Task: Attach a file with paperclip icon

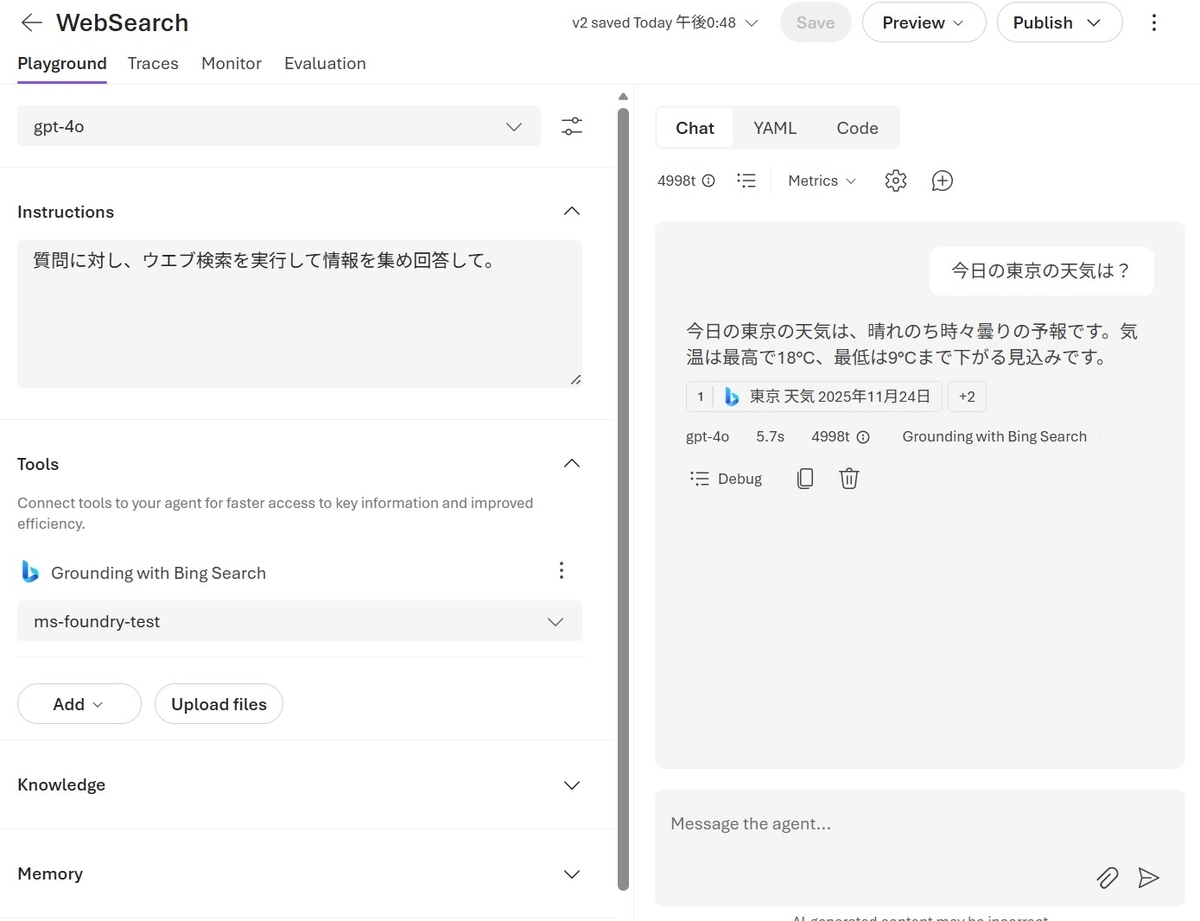Action: (x=1107, y=878)
